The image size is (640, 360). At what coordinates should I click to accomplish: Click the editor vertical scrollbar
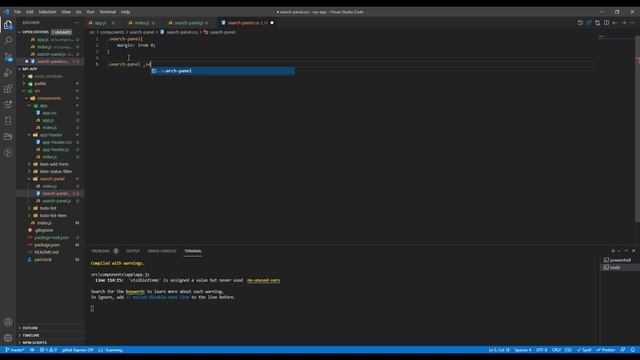click(638, 129)
